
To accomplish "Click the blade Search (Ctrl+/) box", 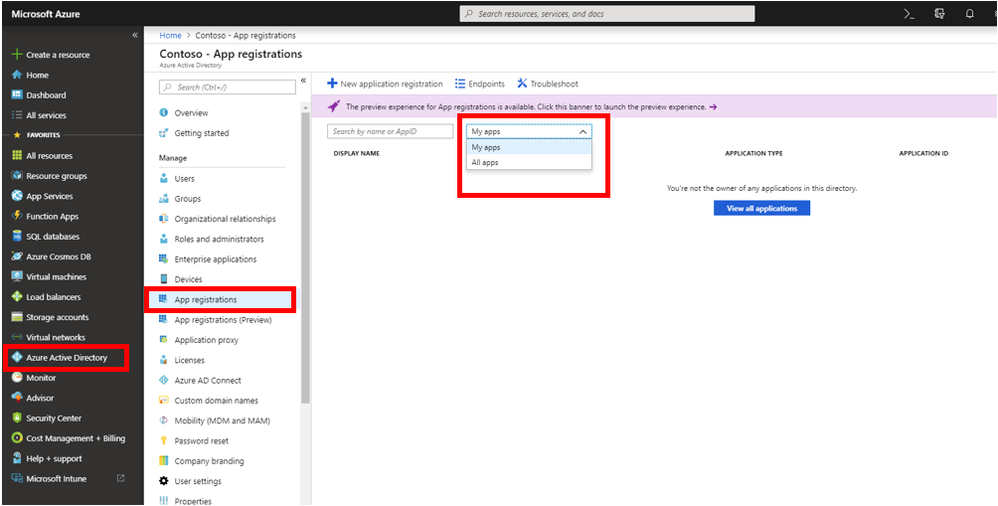I will 227,87.
